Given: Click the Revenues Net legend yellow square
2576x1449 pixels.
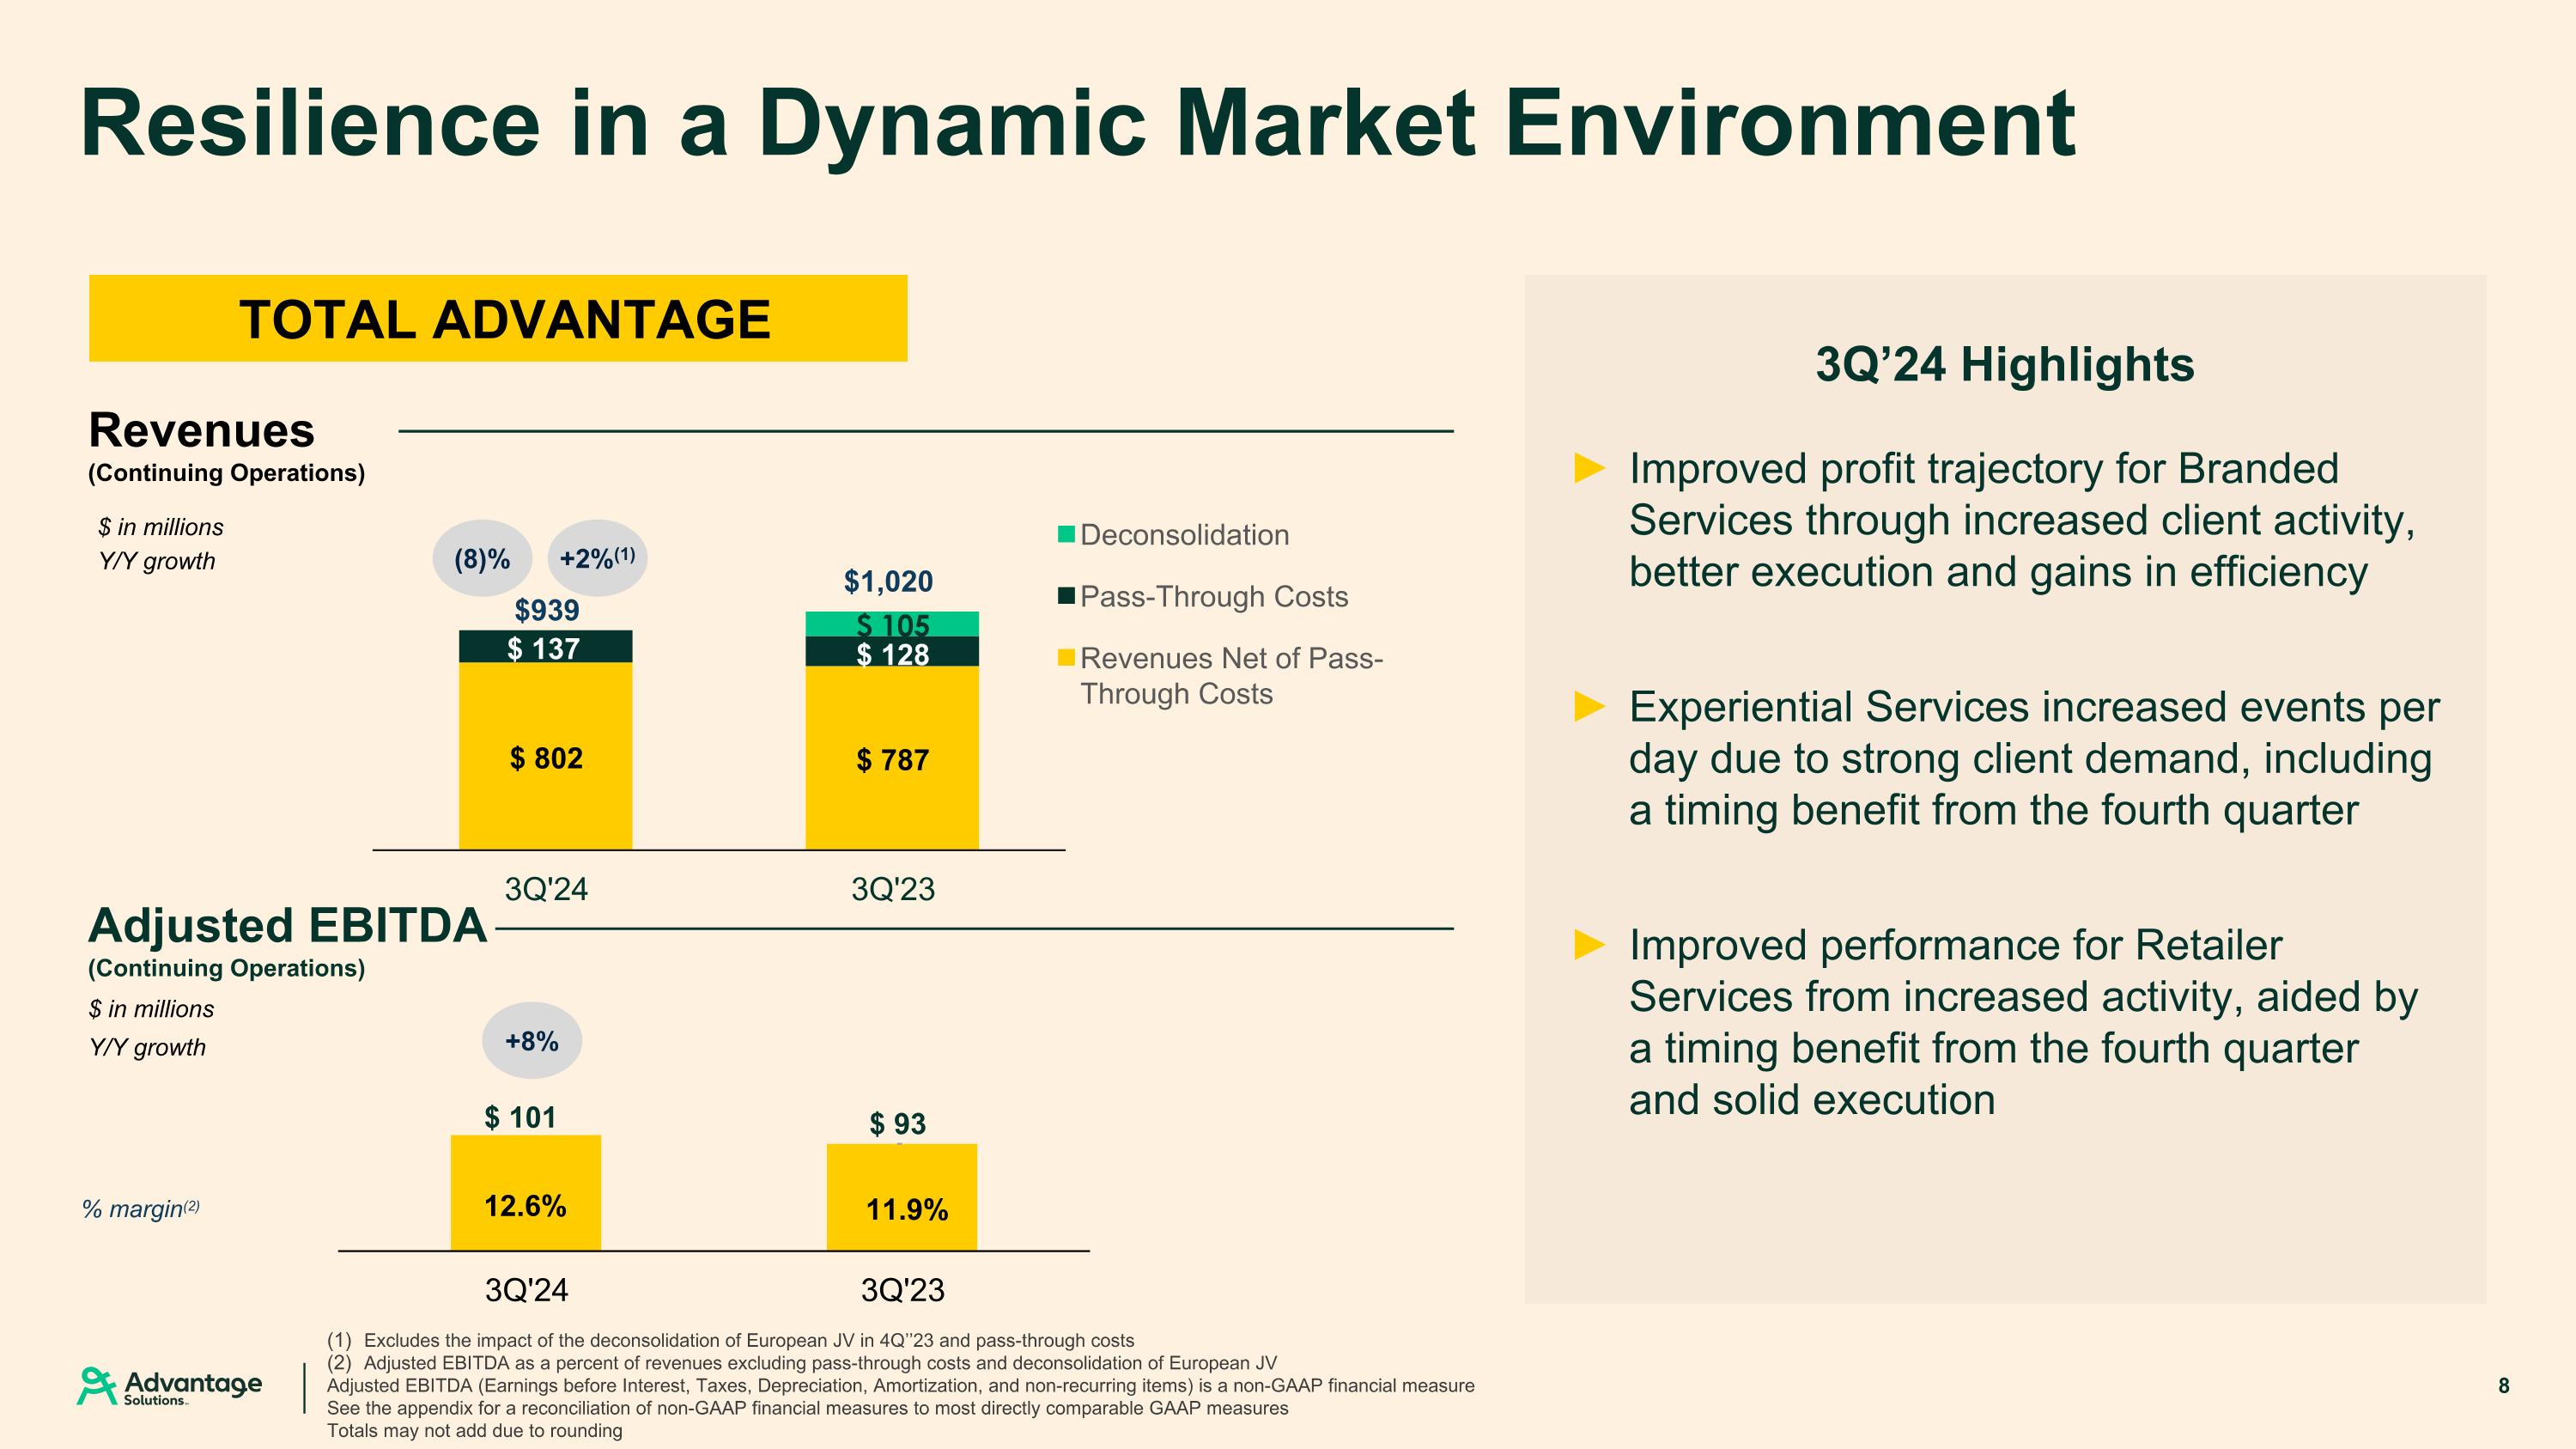Looking at the screenshot, I should [1066, 658].
